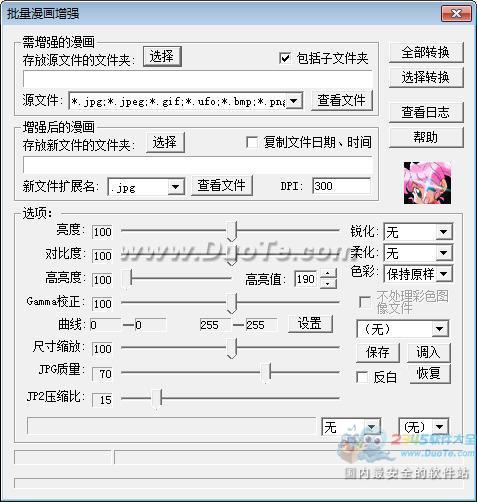Click the 亮度 brightness slider handle
The height and width of the screenshot is (502, 477).
coord(232,231)
